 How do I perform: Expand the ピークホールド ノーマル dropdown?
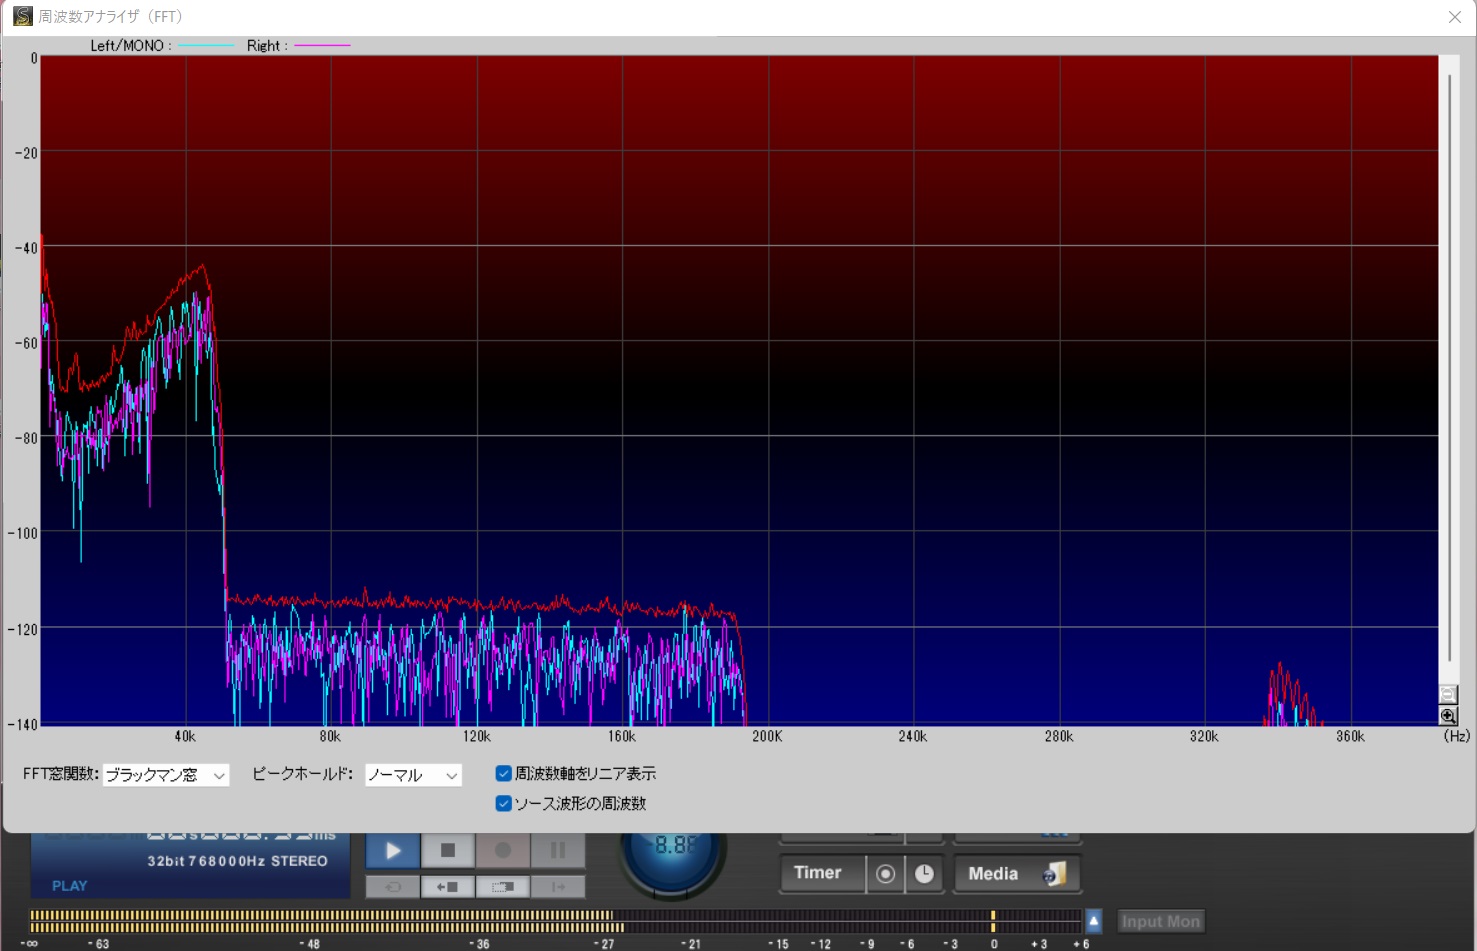pos(413,776)
